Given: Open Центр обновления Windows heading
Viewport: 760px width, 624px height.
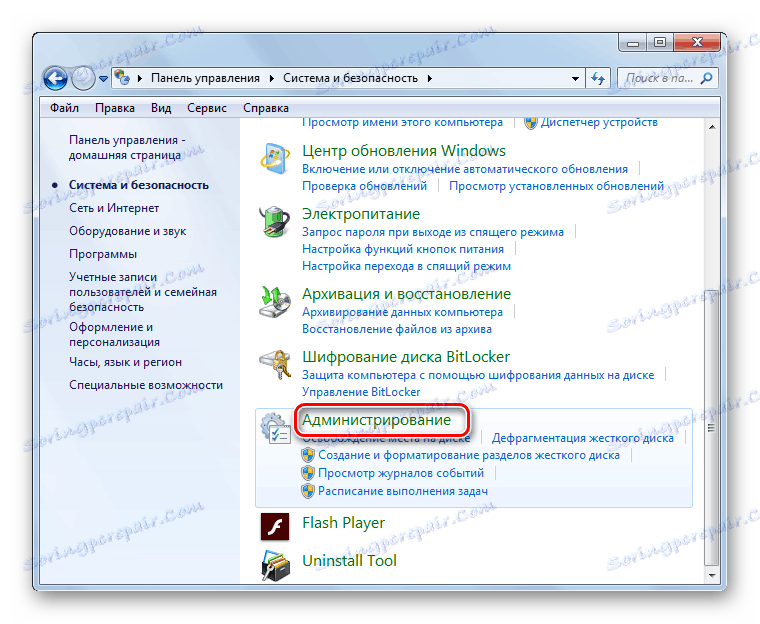Looking at the screenshot, I should 404,151.
